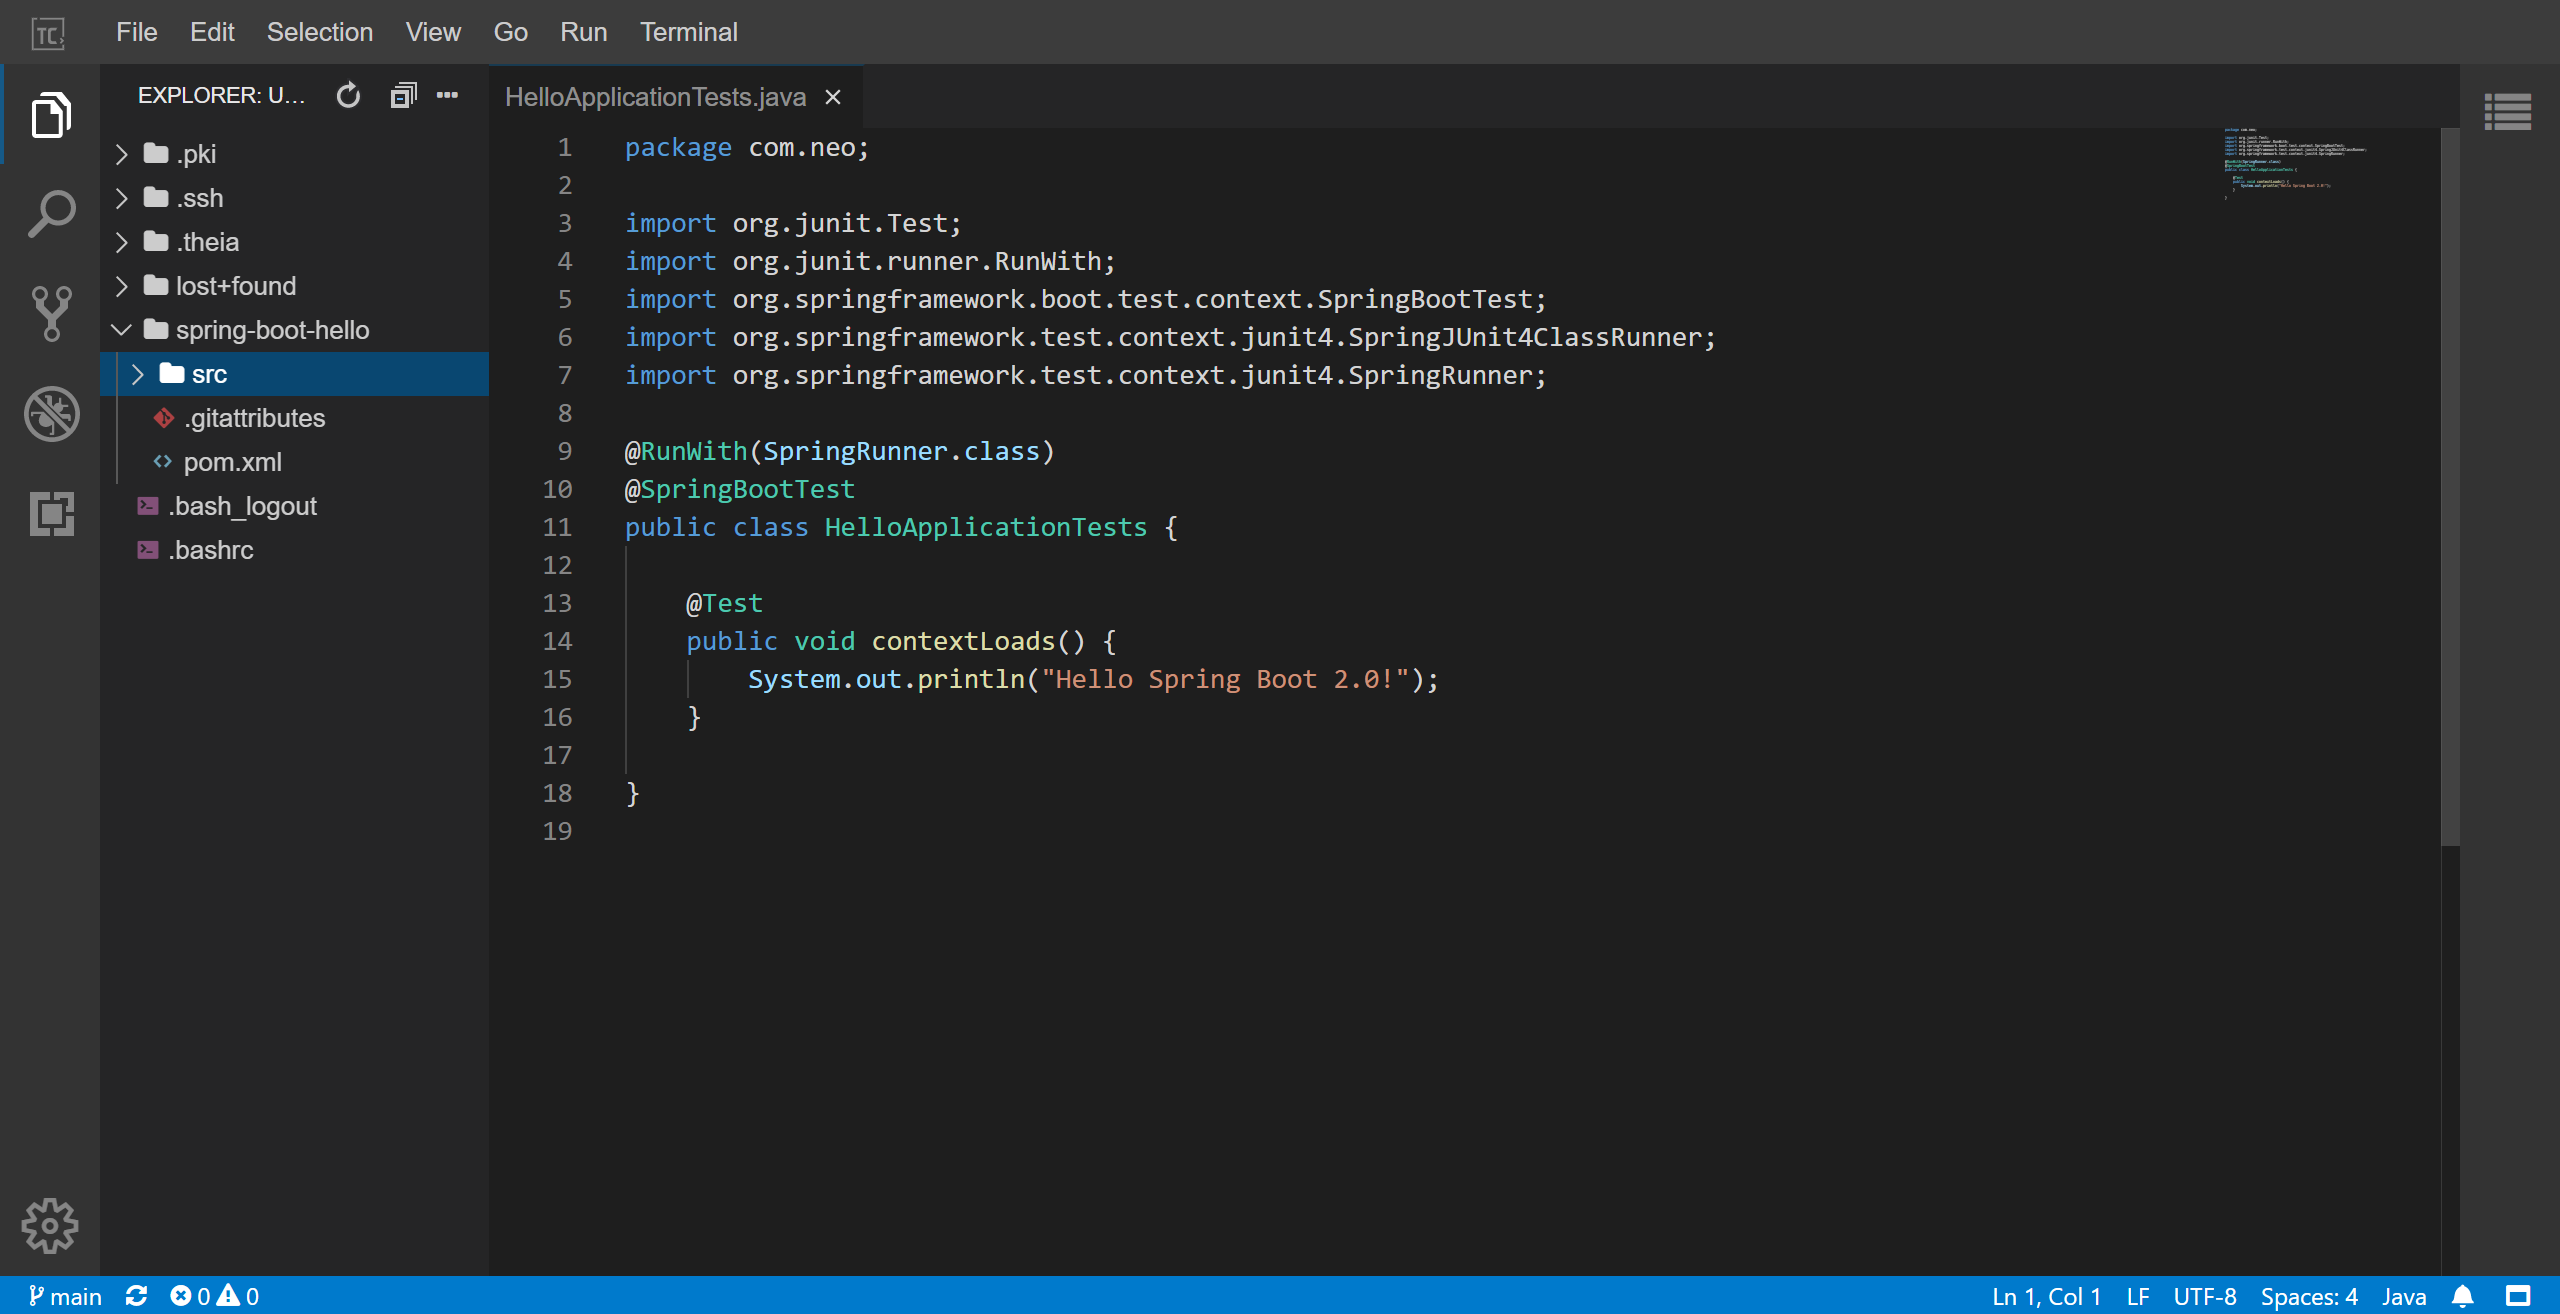Viewport: 2560px width, 1314px height.
Task: Click the "Hello Spring Boot 2.0!" string
Action: pos(1225,679)
